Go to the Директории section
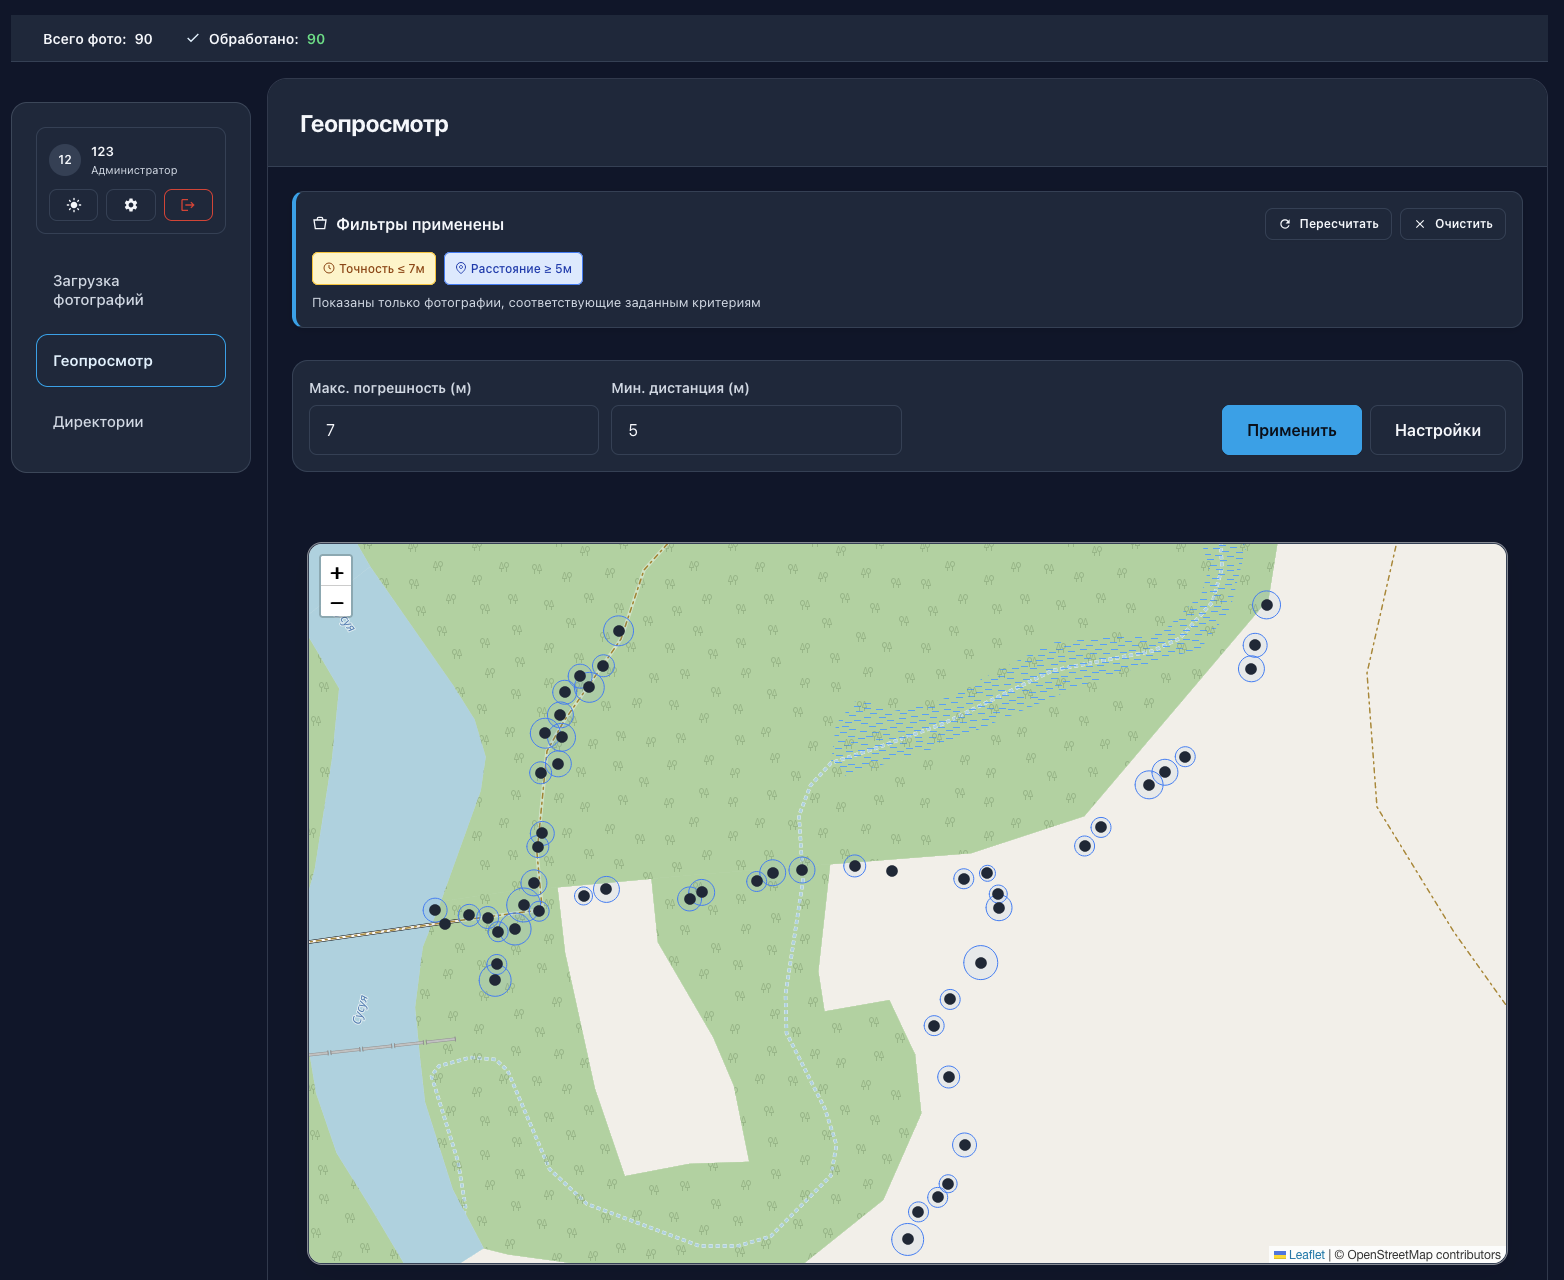The image size is (1564, 1280). point(98,422)
